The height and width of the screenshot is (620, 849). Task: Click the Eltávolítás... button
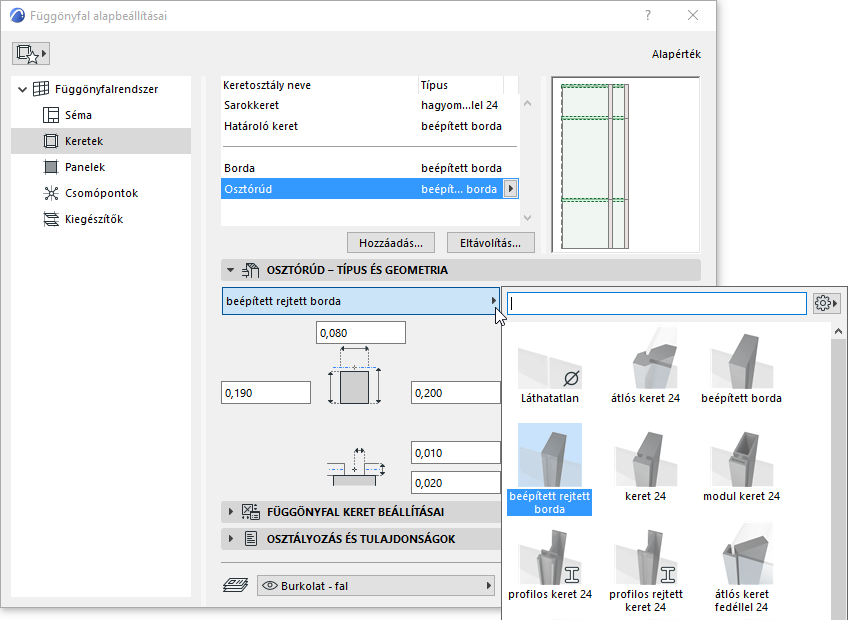tap(490, 242)
